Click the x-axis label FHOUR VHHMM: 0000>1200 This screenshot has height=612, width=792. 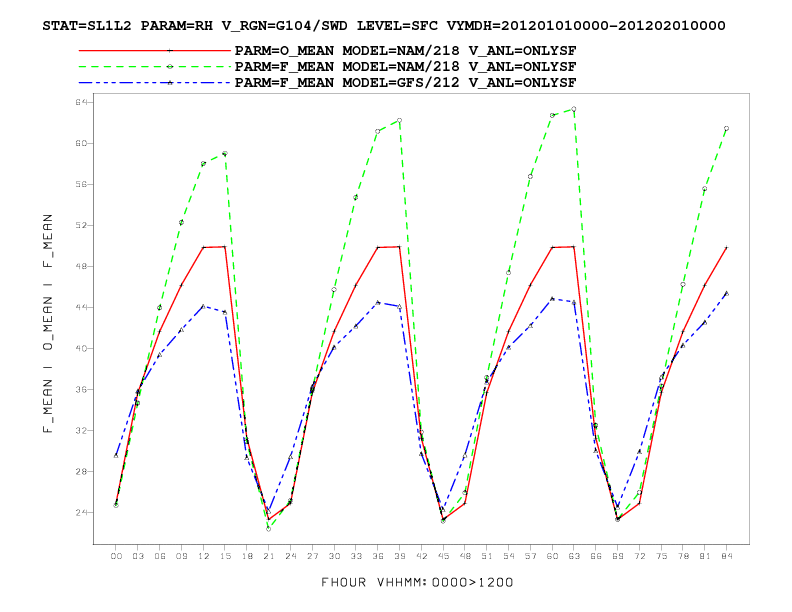(x=417, y=583)
